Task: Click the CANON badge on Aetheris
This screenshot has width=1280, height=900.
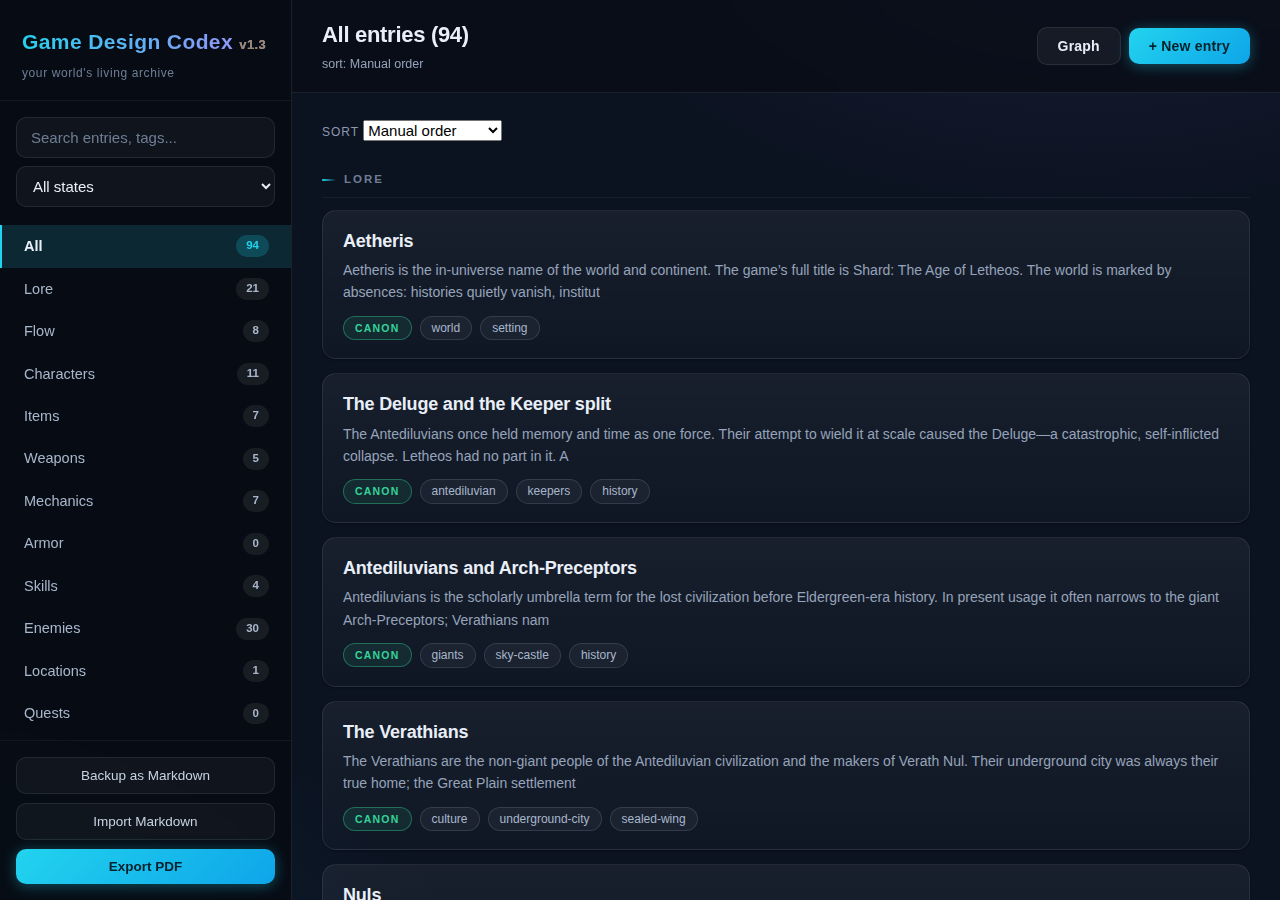Action: [377, 328]
